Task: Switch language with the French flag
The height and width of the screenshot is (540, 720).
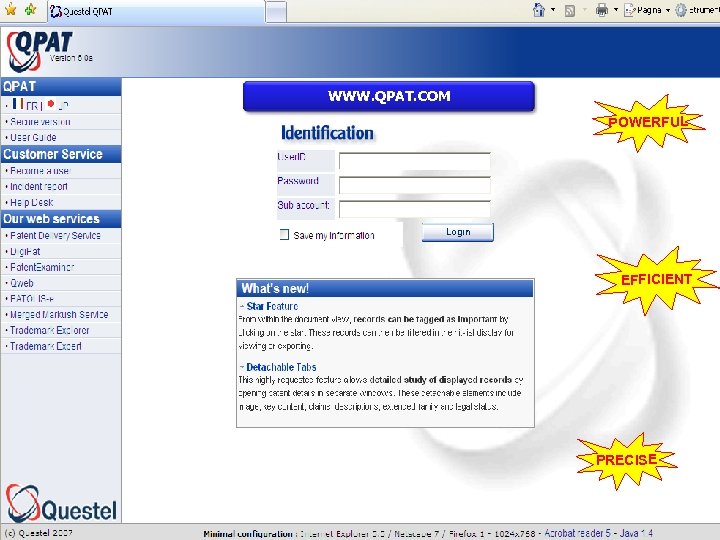Action: [x=18, y=104]
